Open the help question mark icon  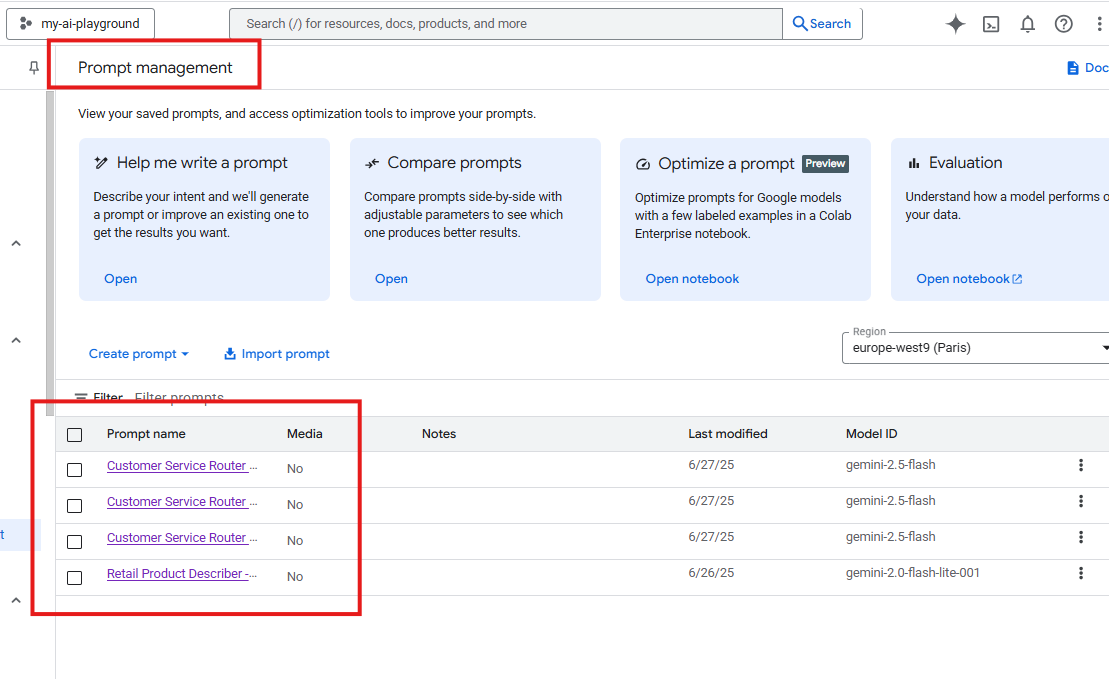(x=1063, y=24)
